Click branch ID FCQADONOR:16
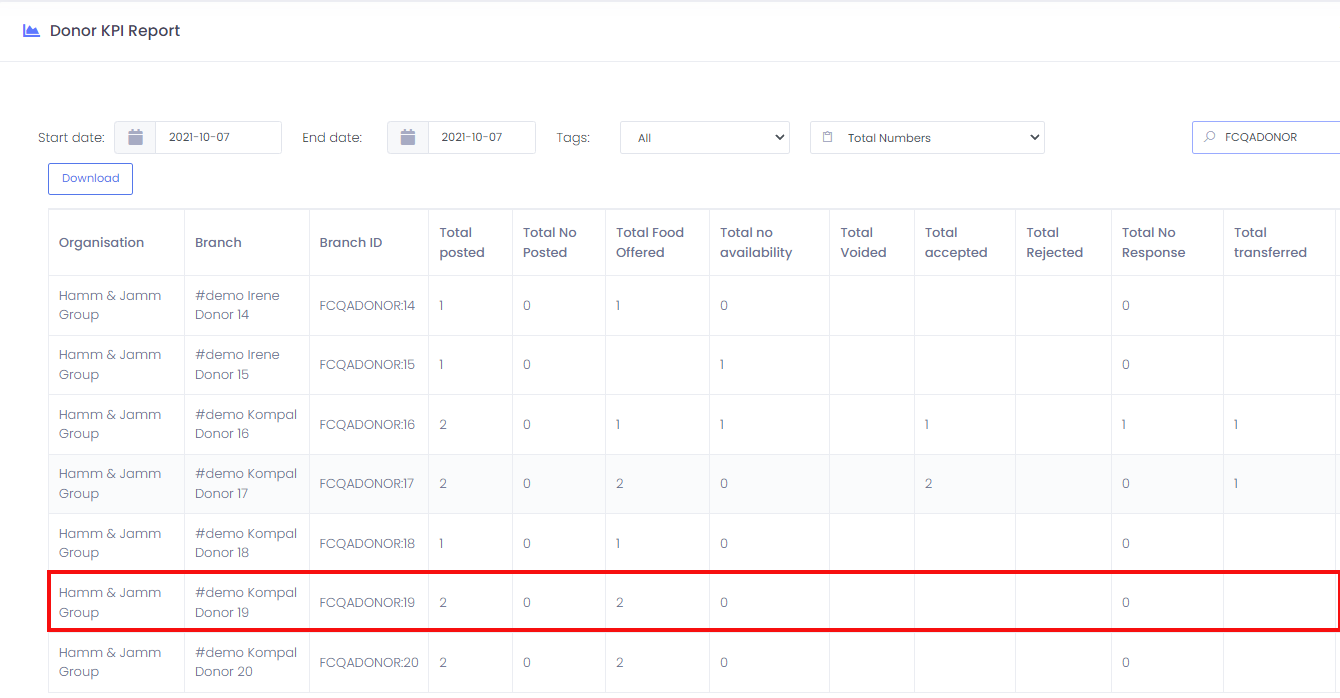 (x=366, y=424)
